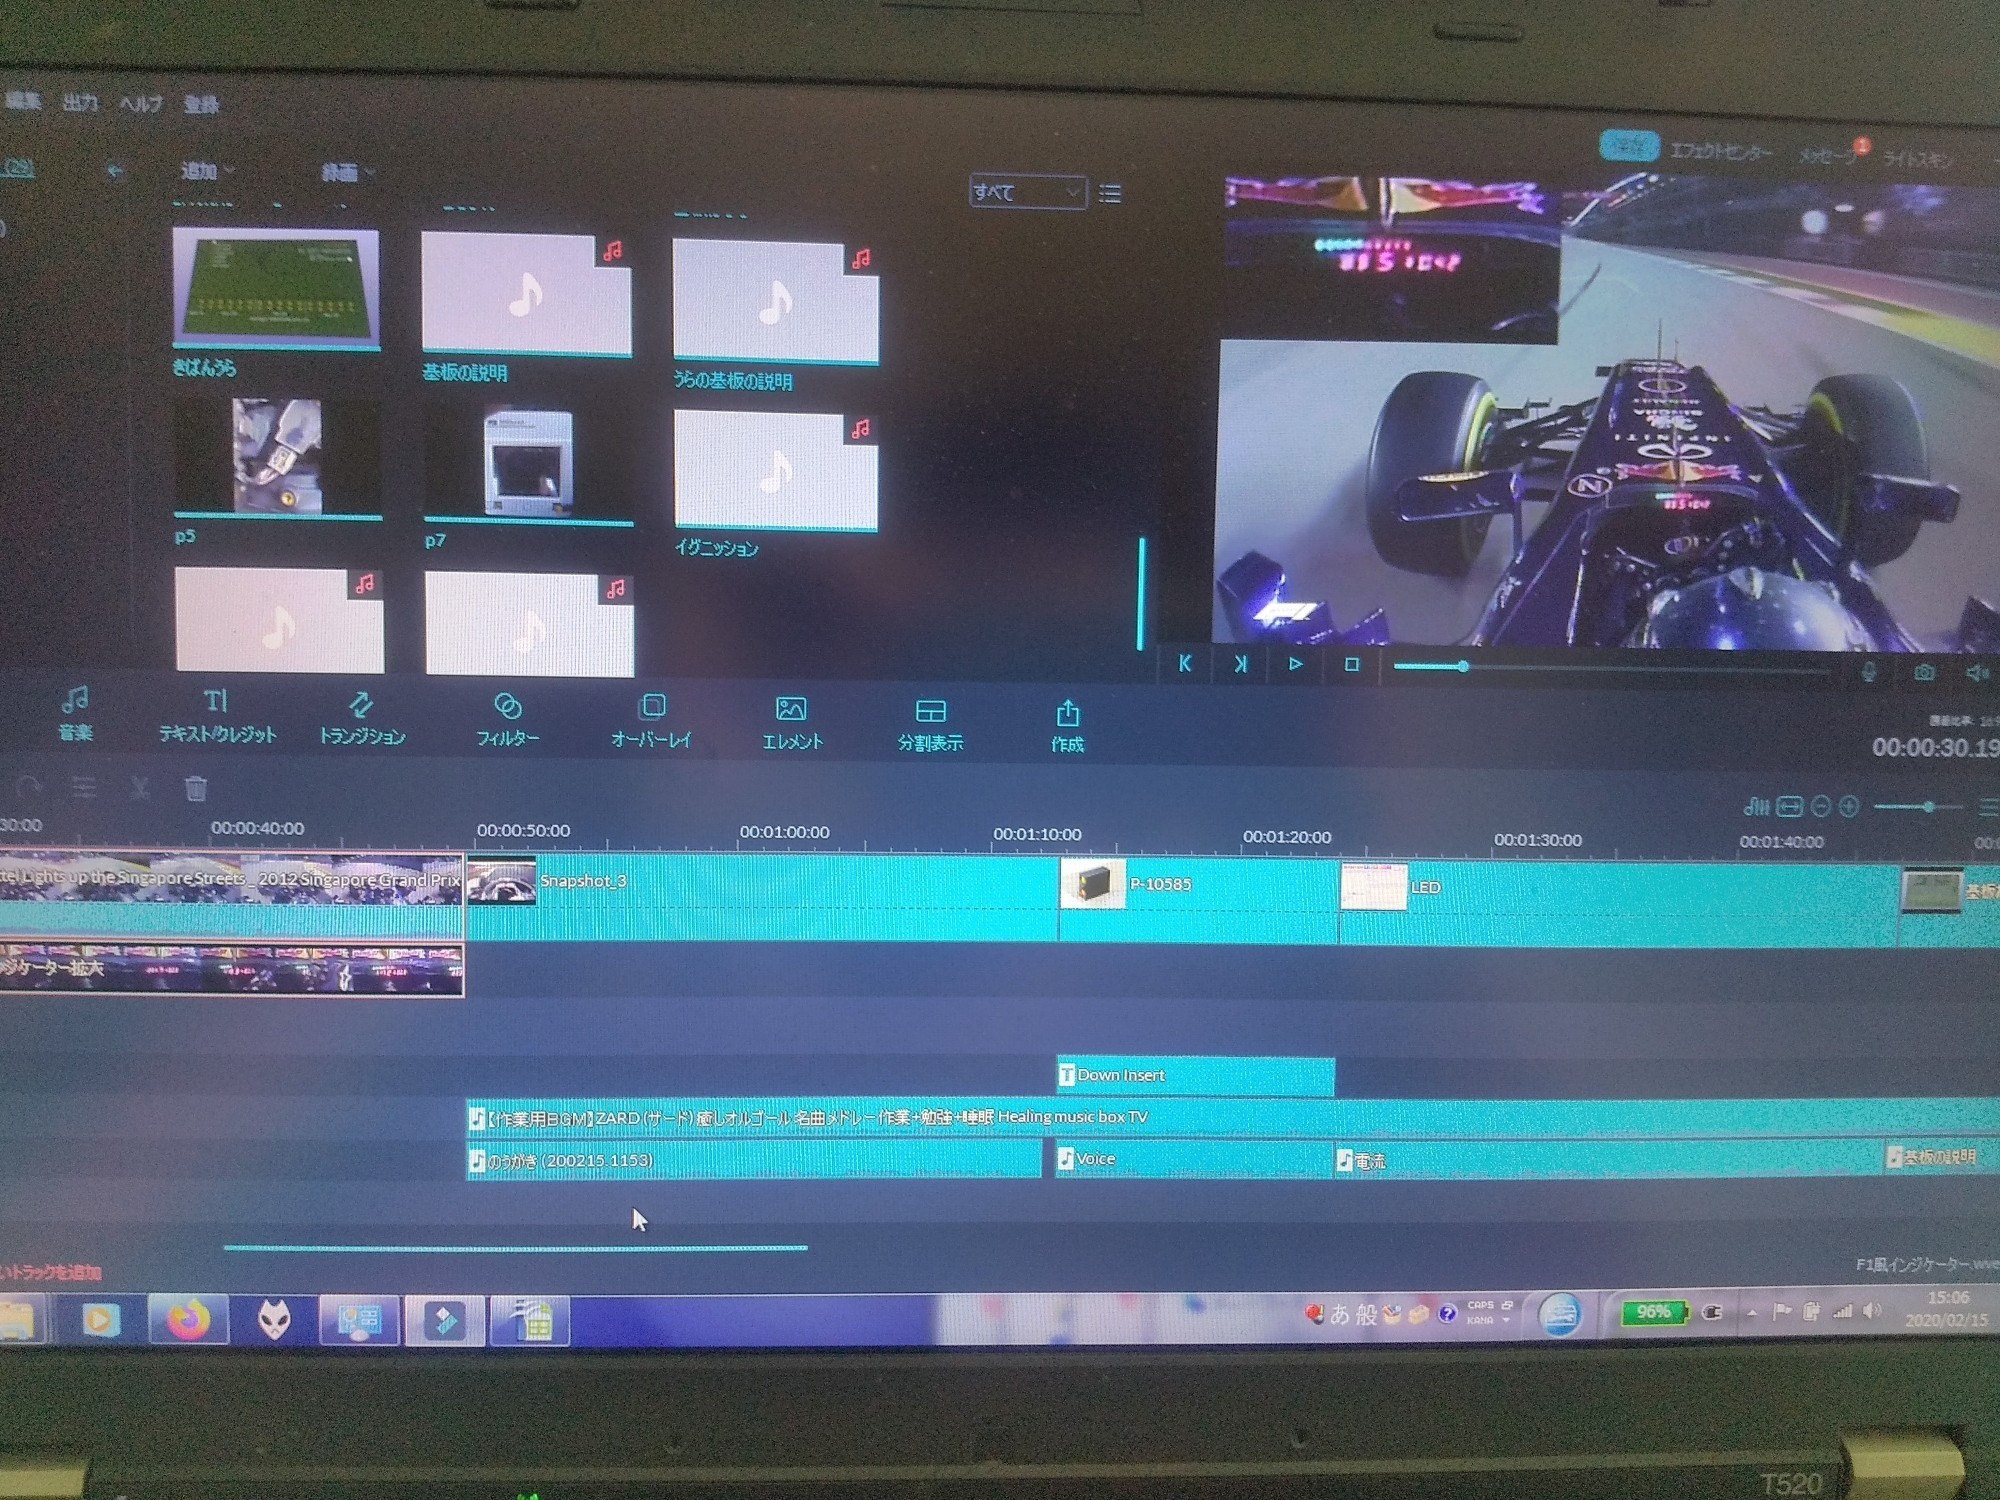The image size is (2000, 1500).
Task: Expand the 追加 (Add) dropdown
Action: click(x=207, y=172)
